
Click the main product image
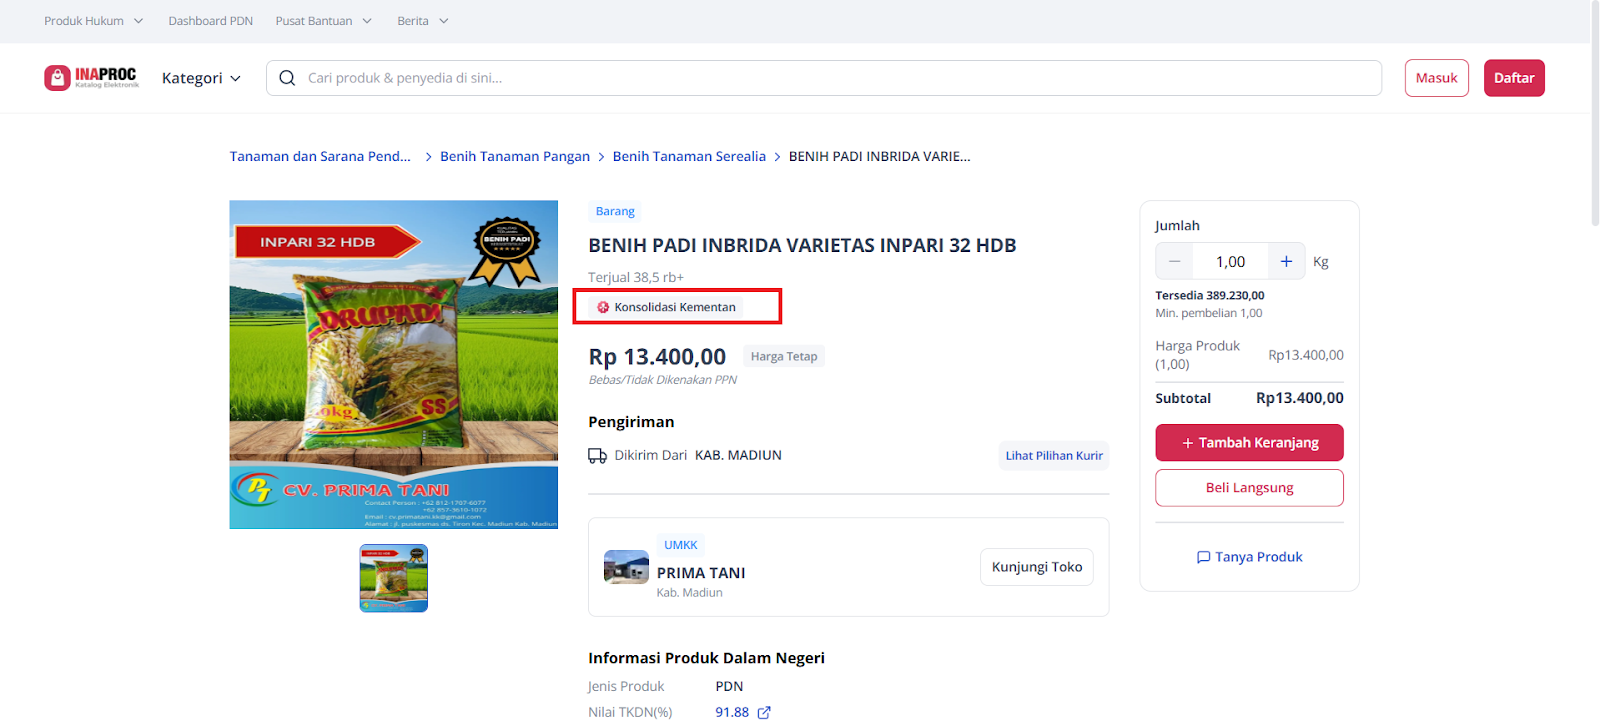[394, 365]
